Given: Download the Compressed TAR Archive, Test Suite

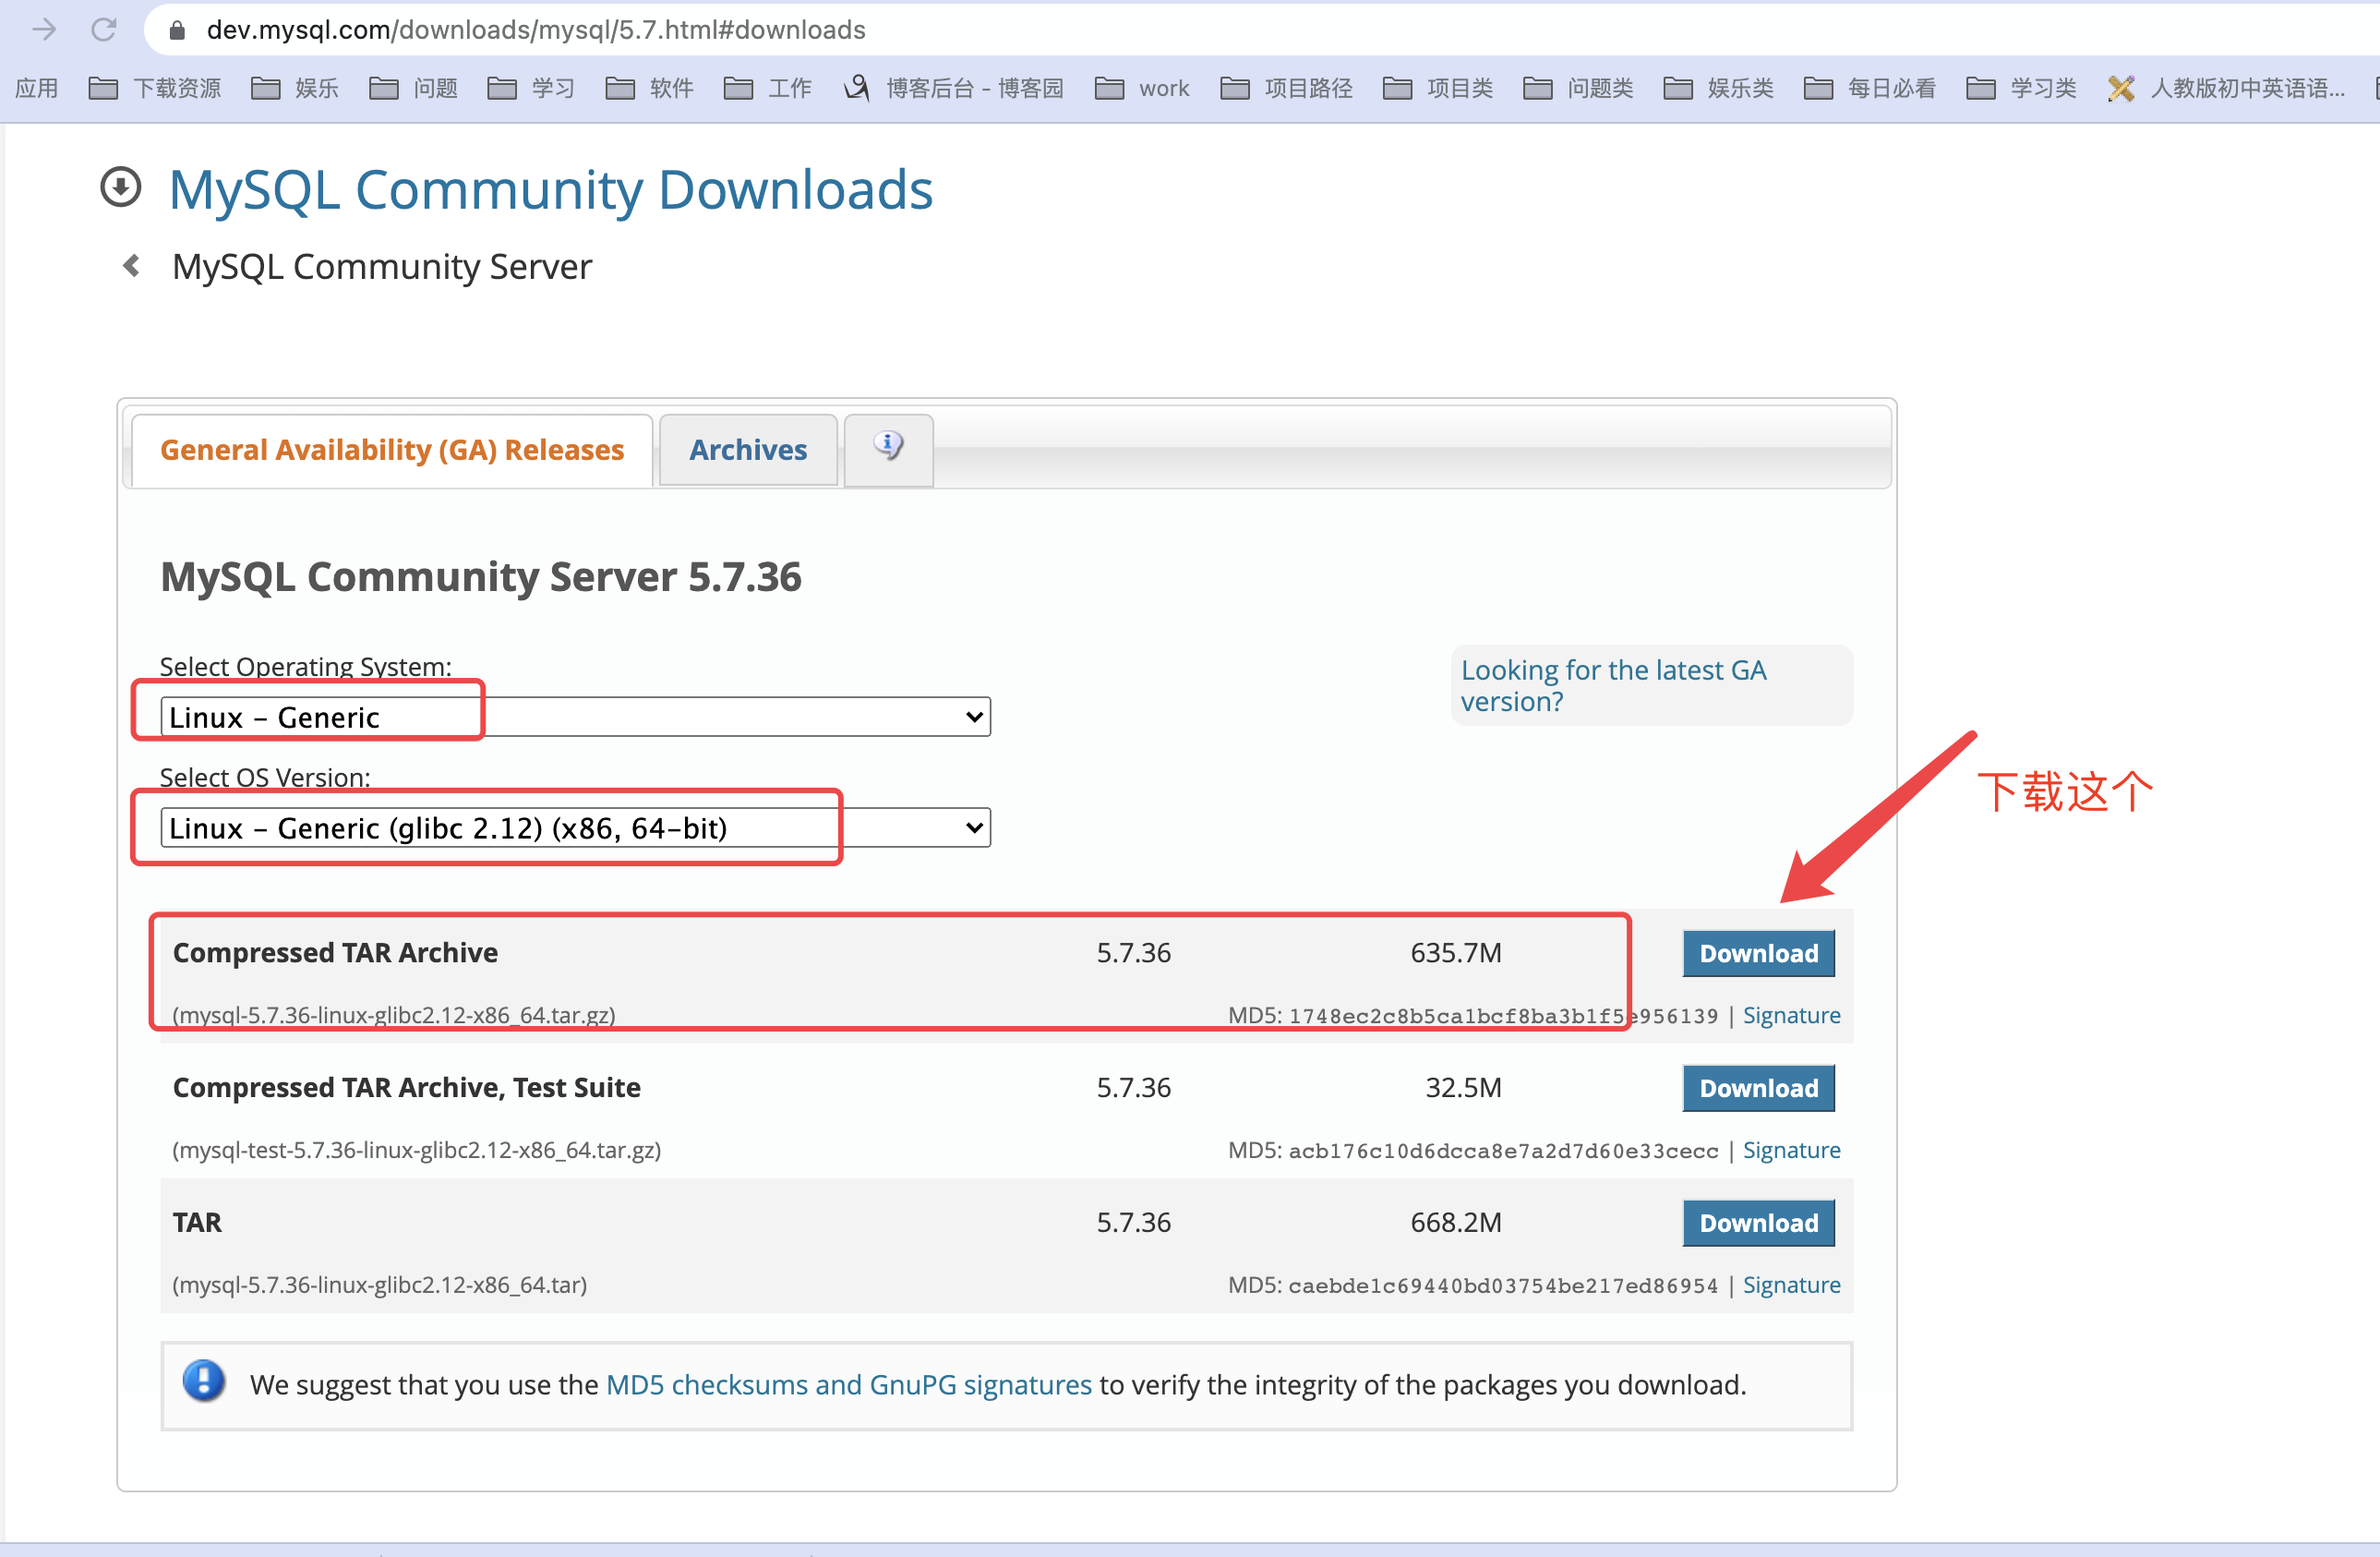Looking at the screenshot, I should pos(1758,1088).
